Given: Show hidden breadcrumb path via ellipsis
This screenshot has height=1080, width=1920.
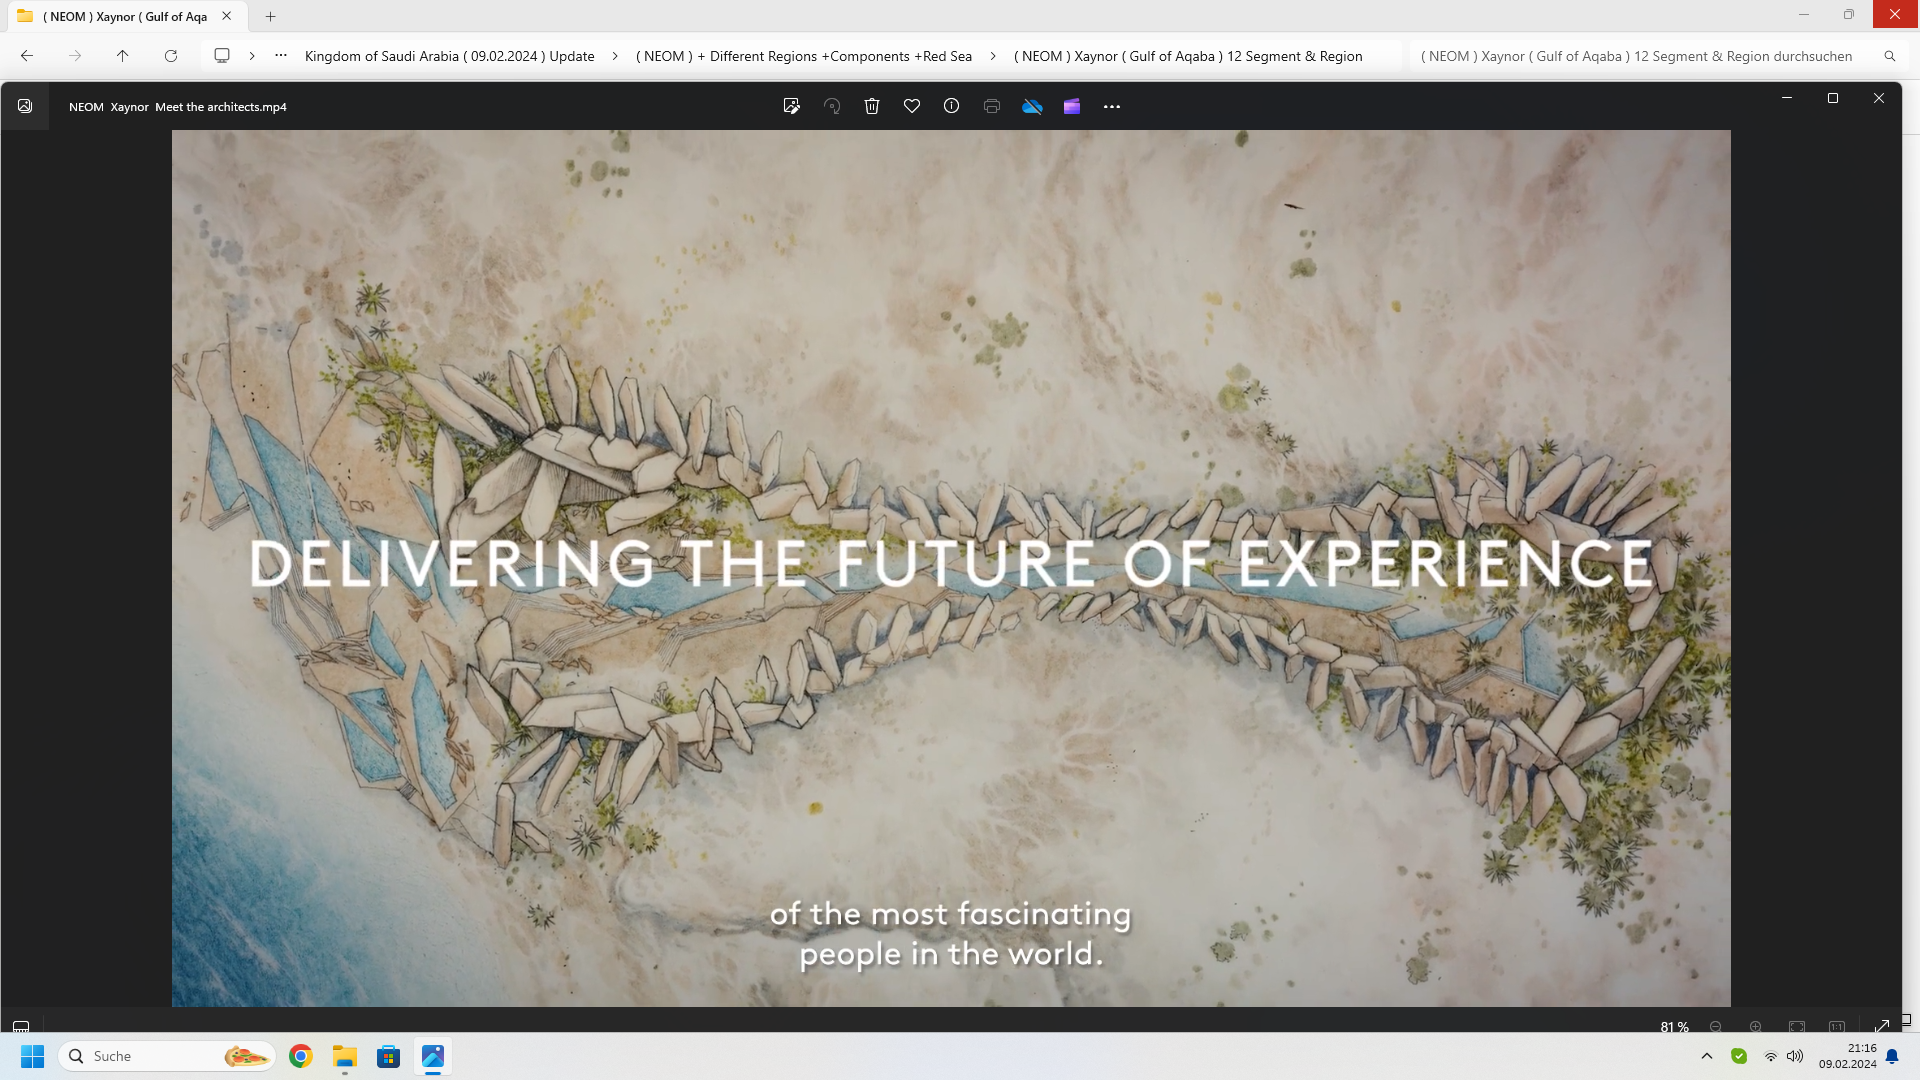Looking at the screenshot, I should (x=281, y=56).
